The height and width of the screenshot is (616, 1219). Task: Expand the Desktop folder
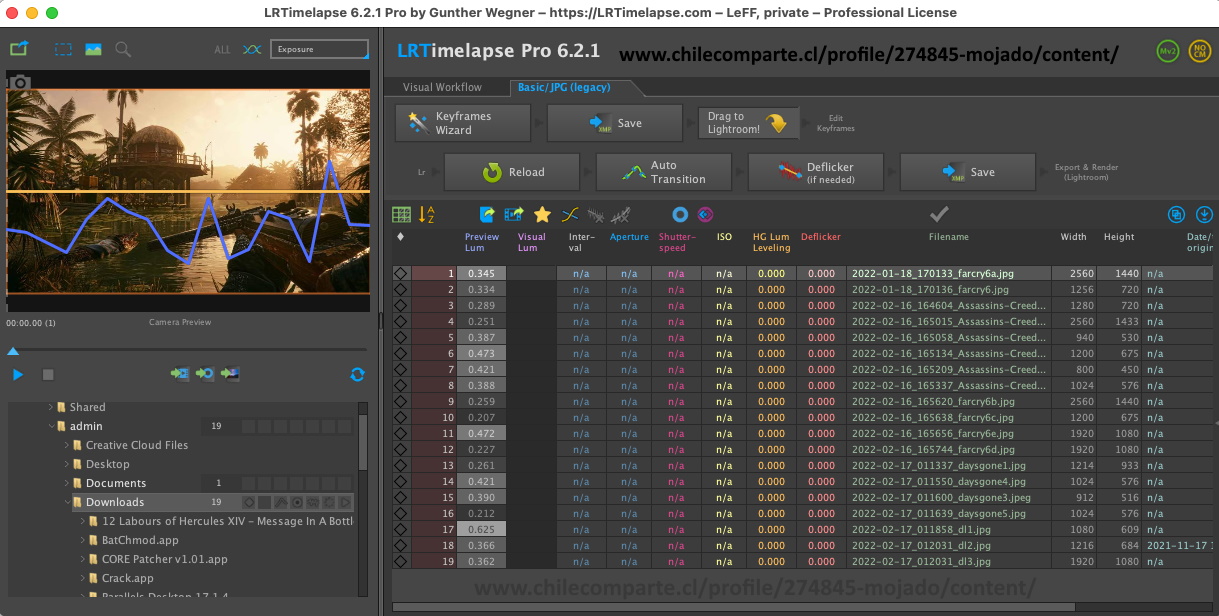point(67,464)
